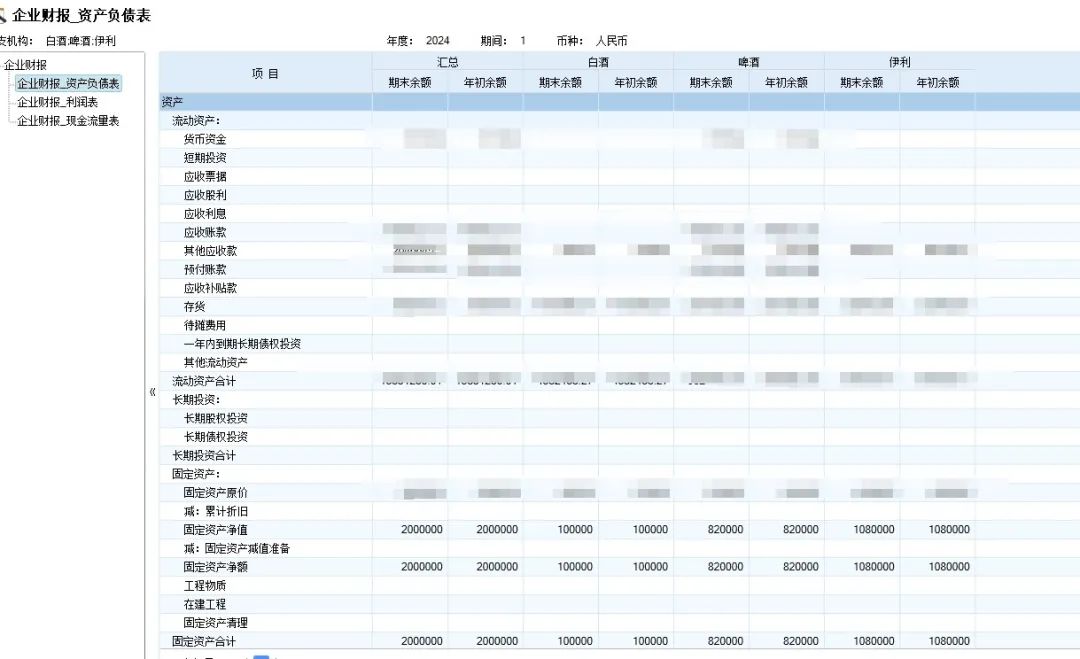The height and width of the screenshot is (659, 1080).
Task: Click the blue page number button at bottom
Action: click(x=261, y=656)
